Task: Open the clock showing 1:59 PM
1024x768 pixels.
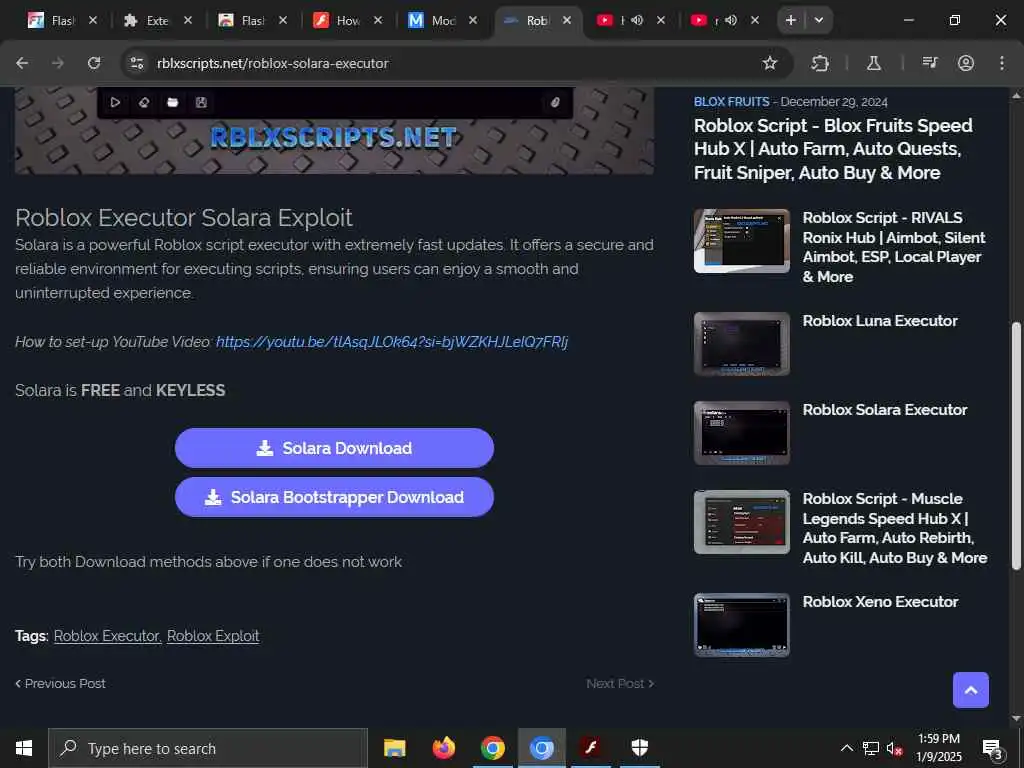Action: coord(938,748)
